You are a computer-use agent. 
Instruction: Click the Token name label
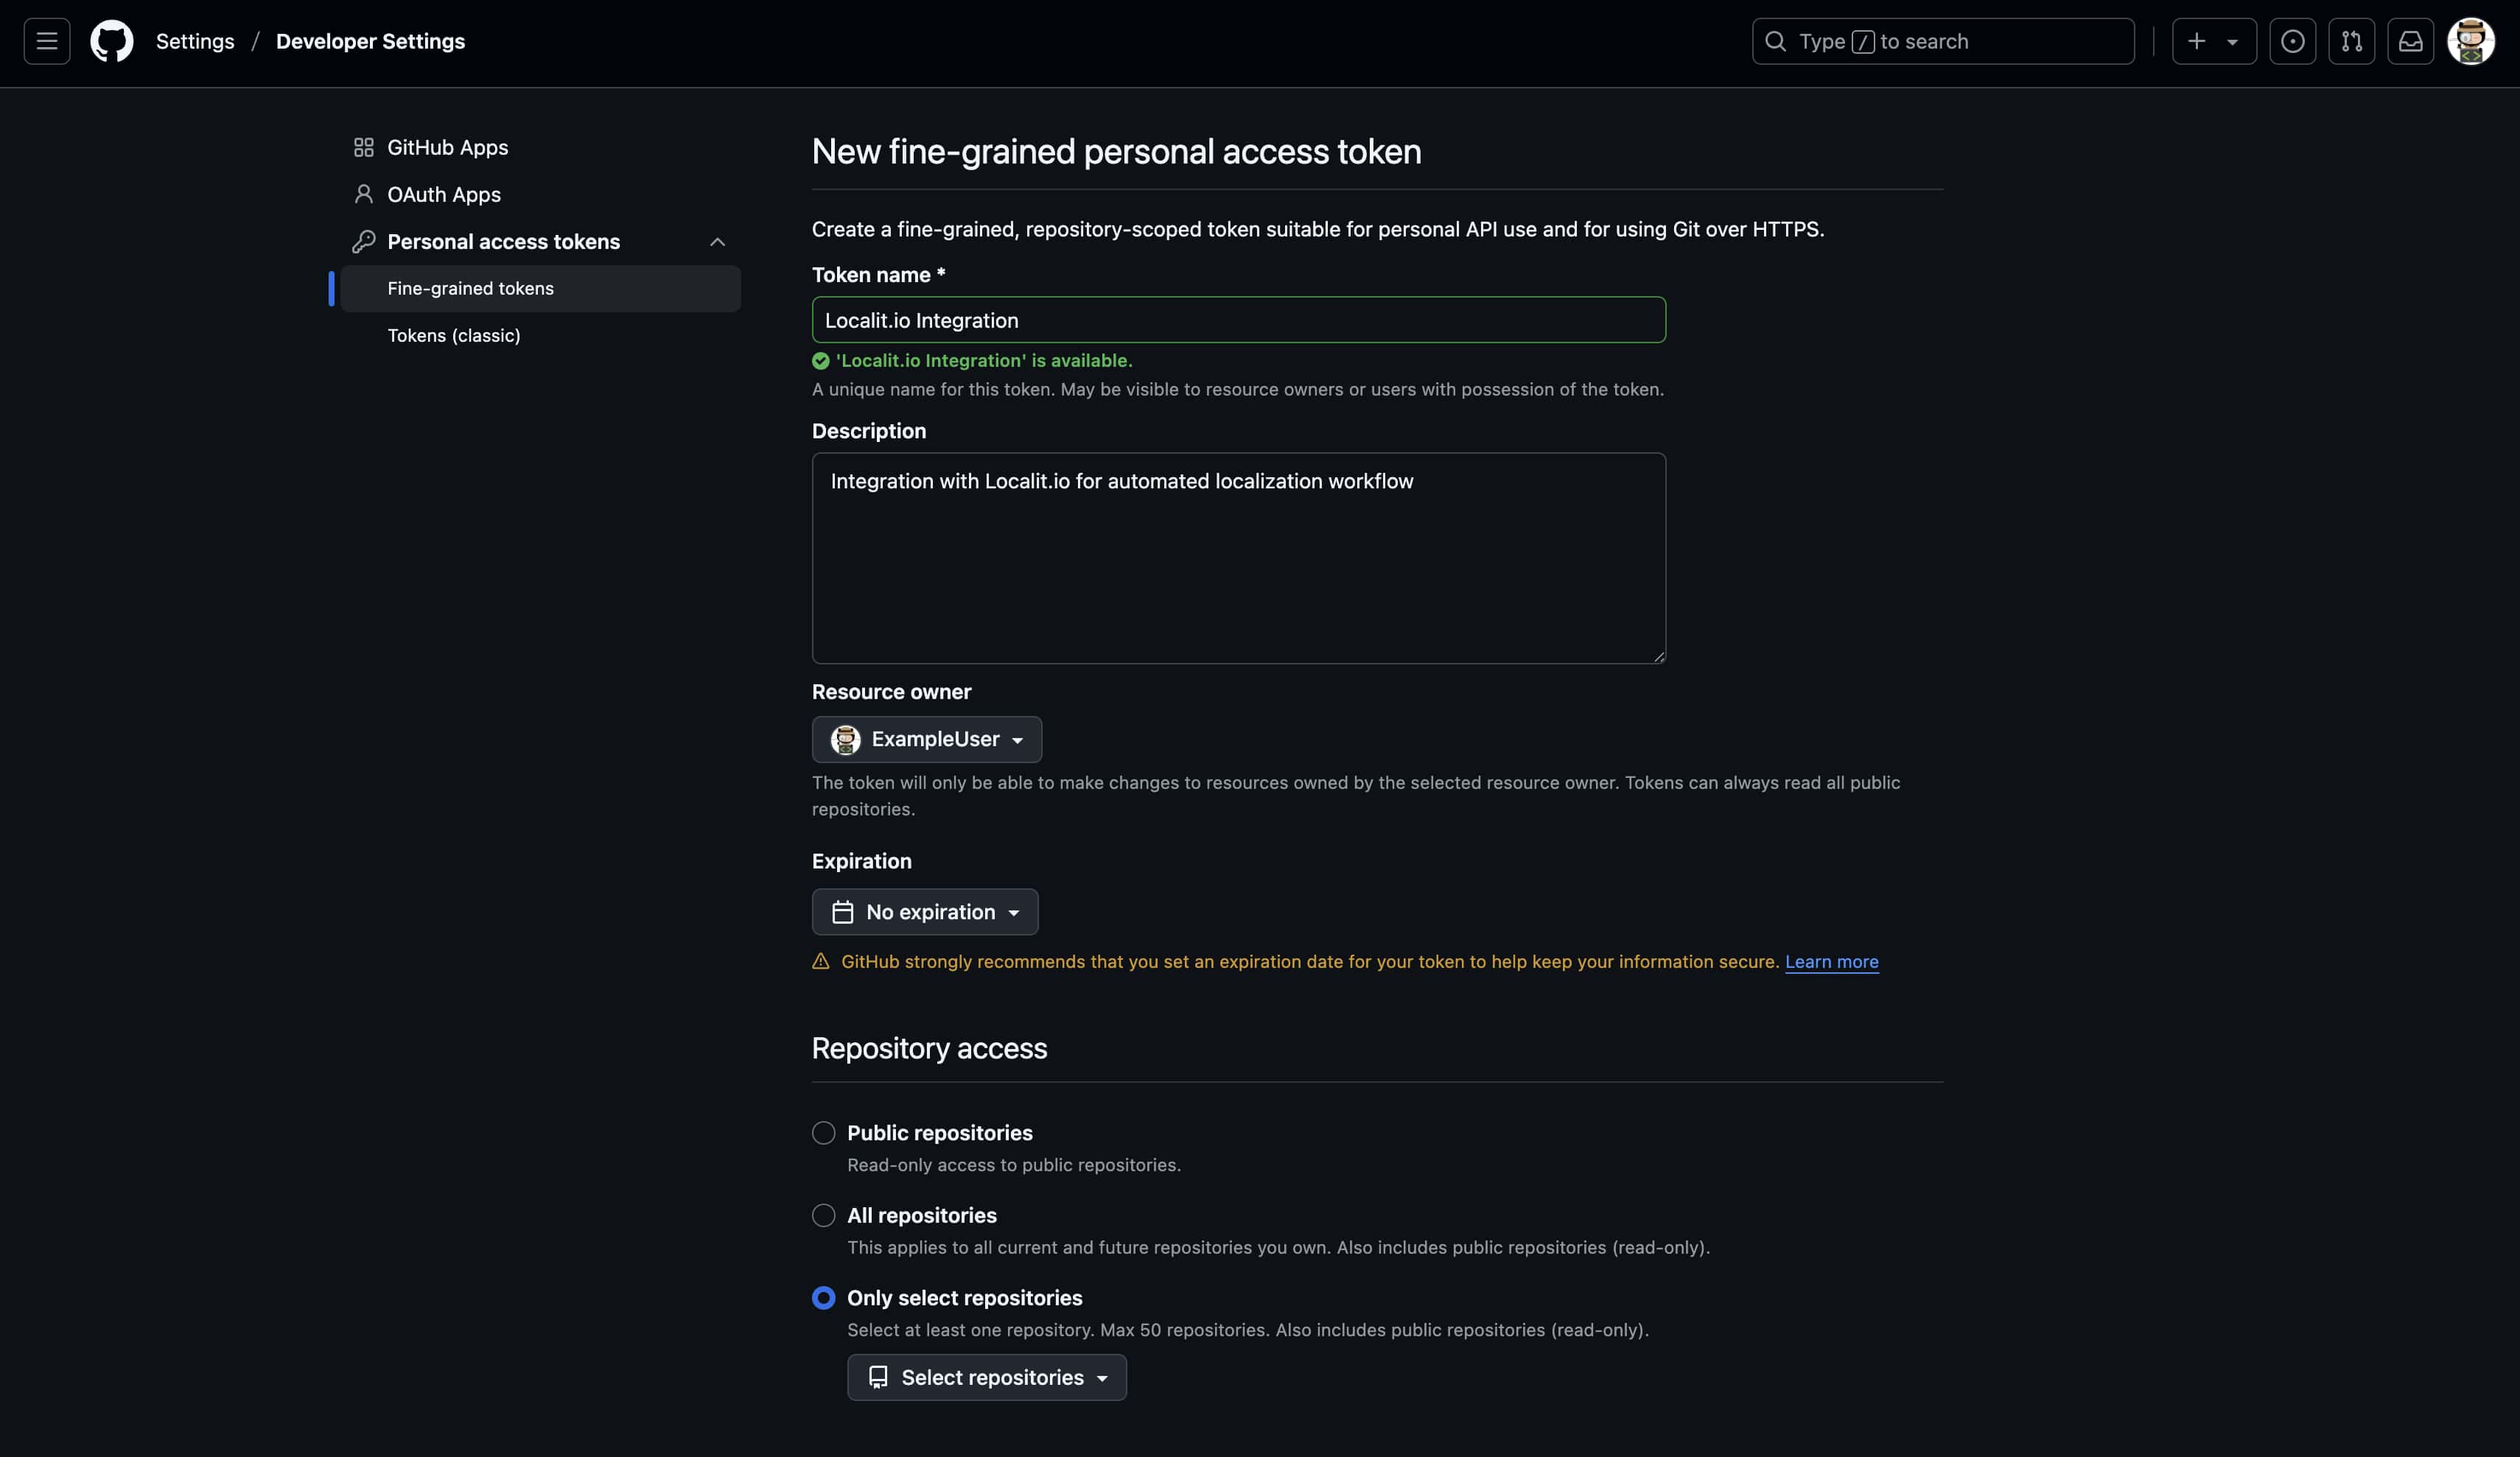[x=878, y=275]
